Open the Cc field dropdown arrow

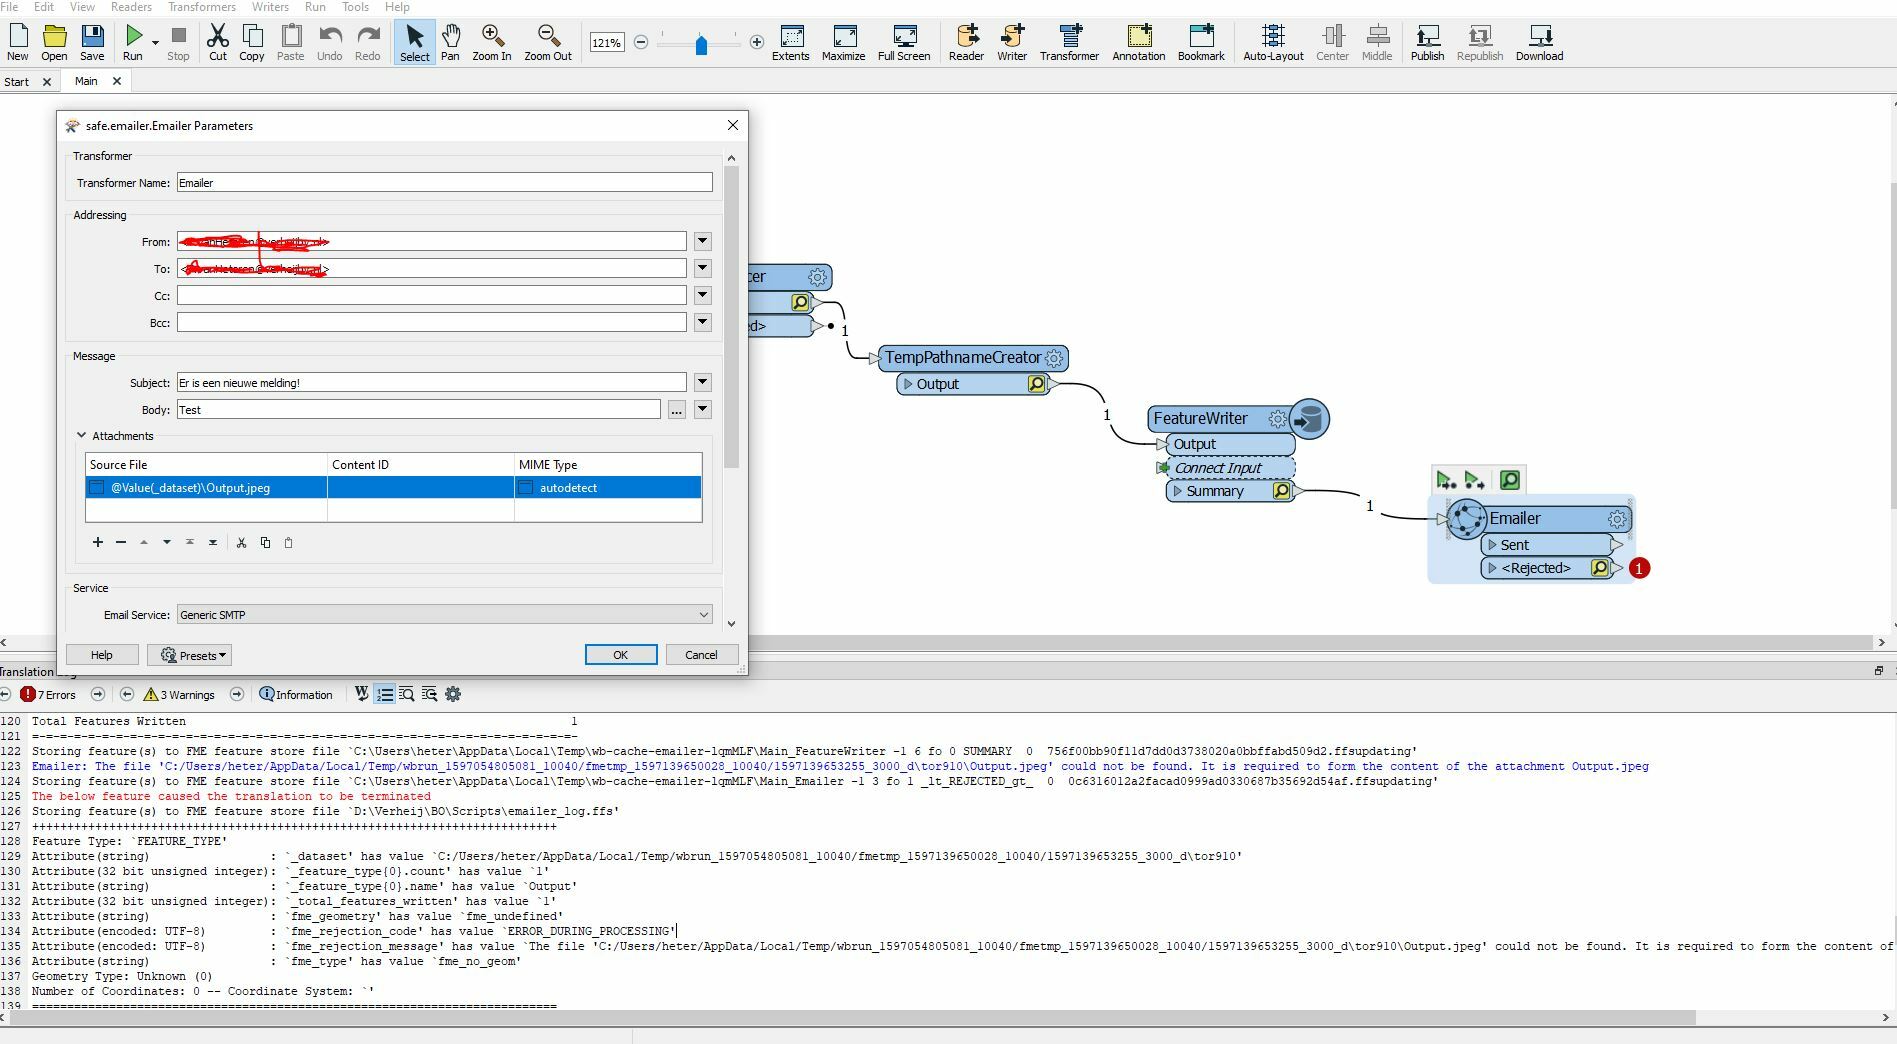702,295
